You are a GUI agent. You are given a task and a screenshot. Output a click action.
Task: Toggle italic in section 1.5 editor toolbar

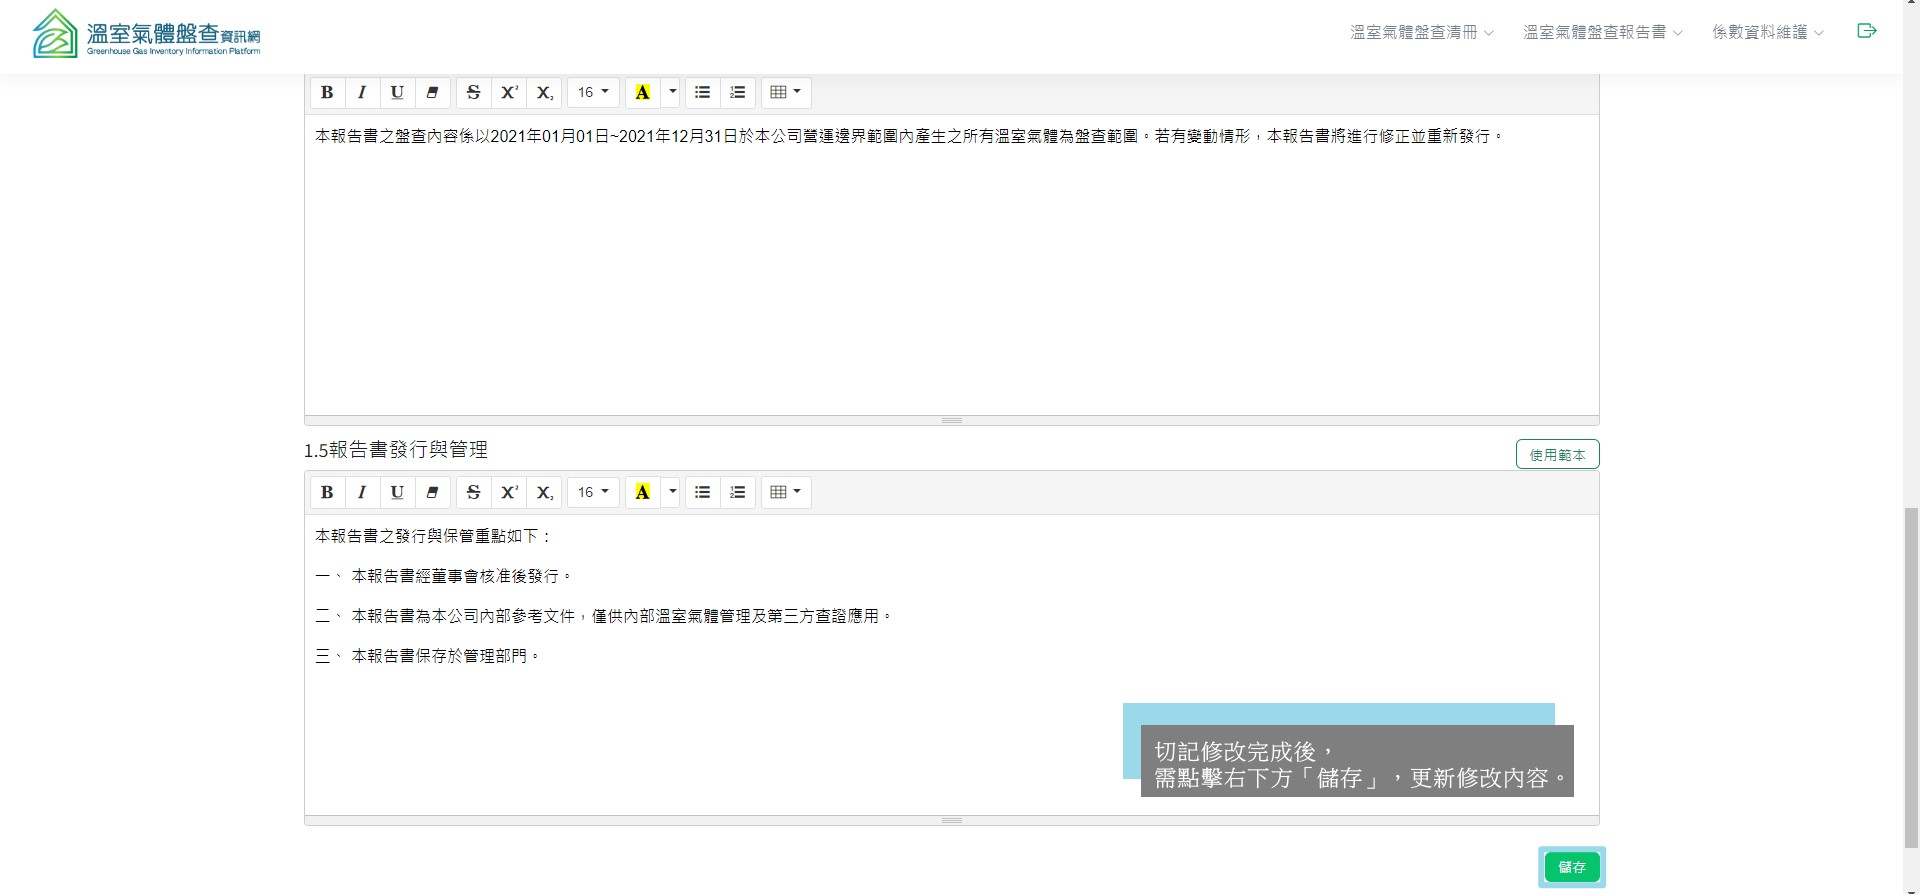[x=362, y=492]
